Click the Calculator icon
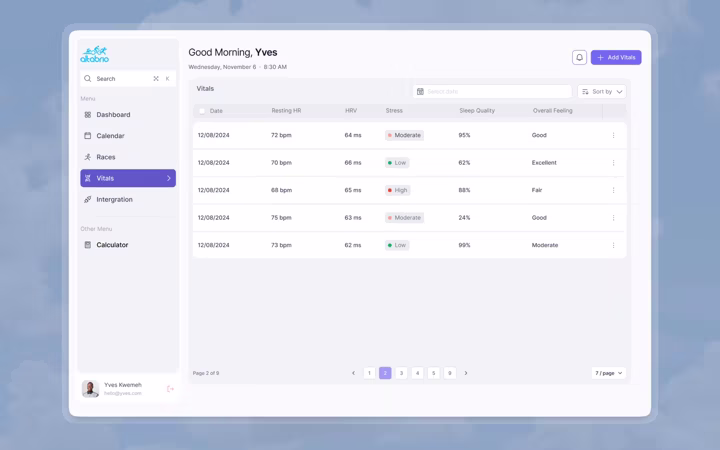This screenshot has height=450, width=720. 88,245
